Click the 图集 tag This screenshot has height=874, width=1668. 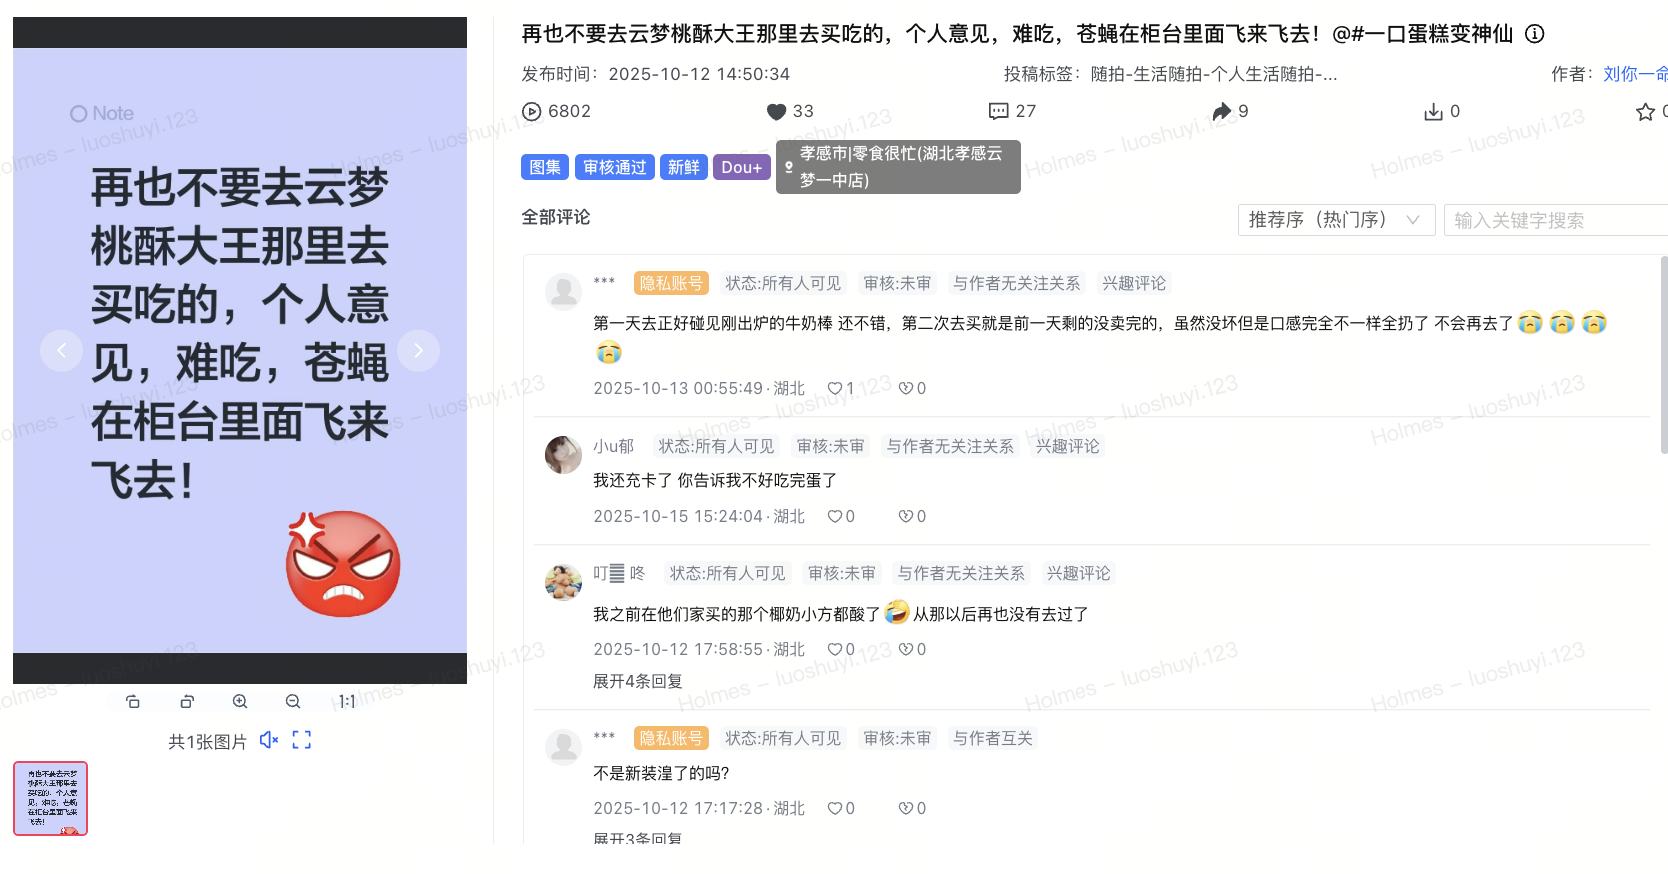click(545, 167)
